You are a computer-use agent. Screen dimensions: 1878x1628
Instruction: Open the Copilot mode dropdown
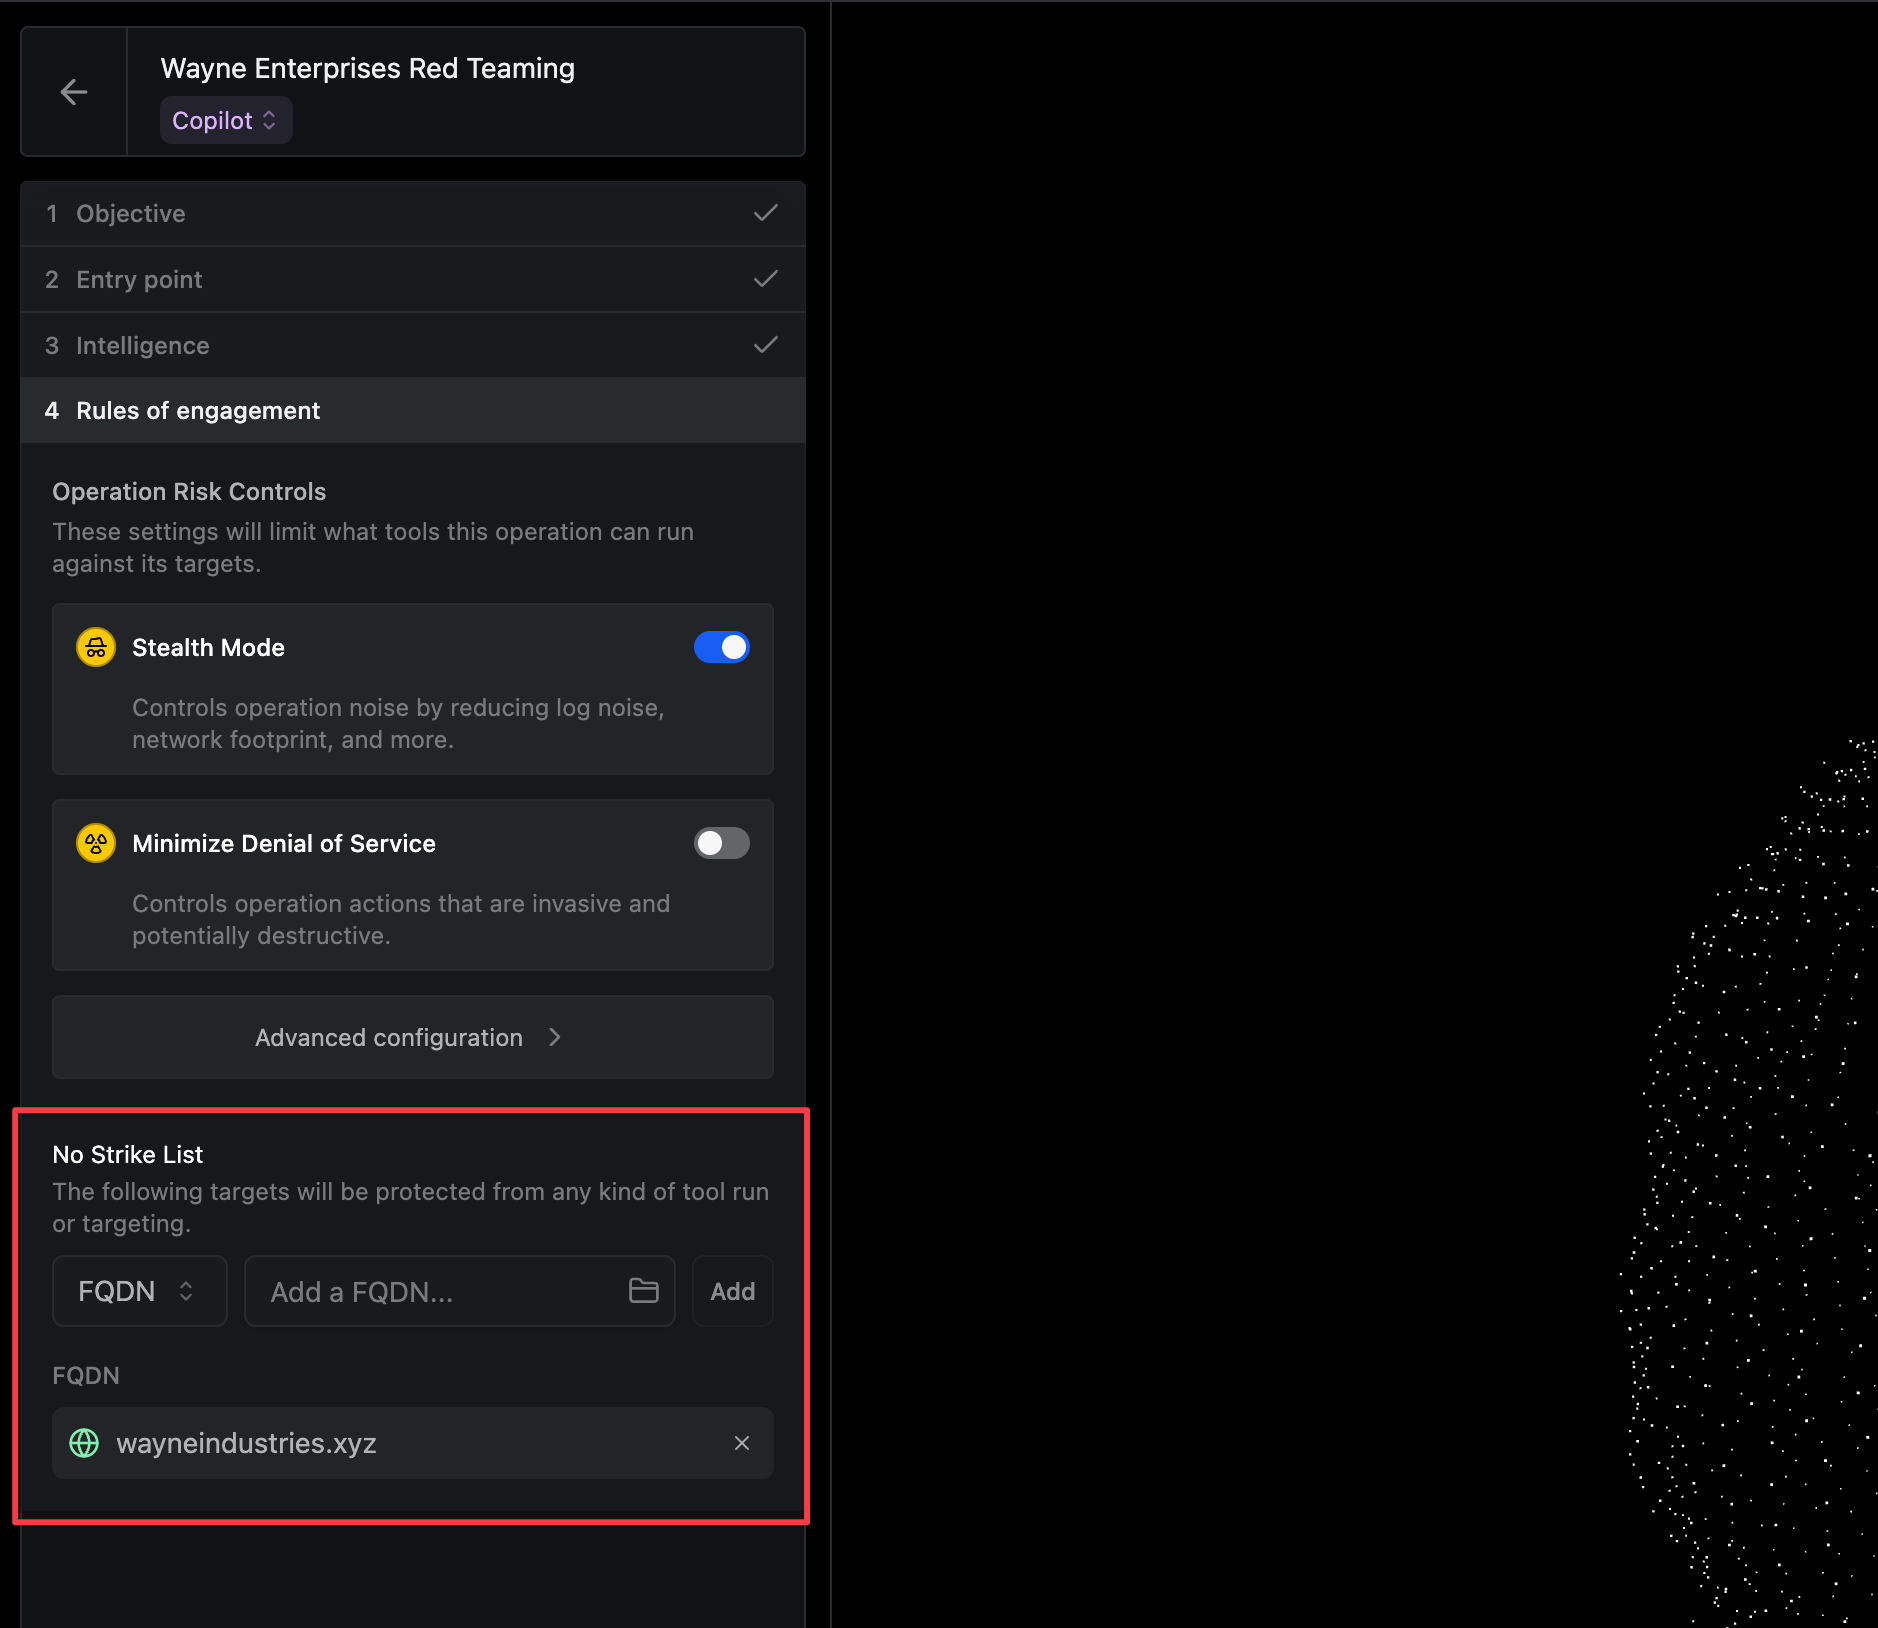click(x=225, y=121)
